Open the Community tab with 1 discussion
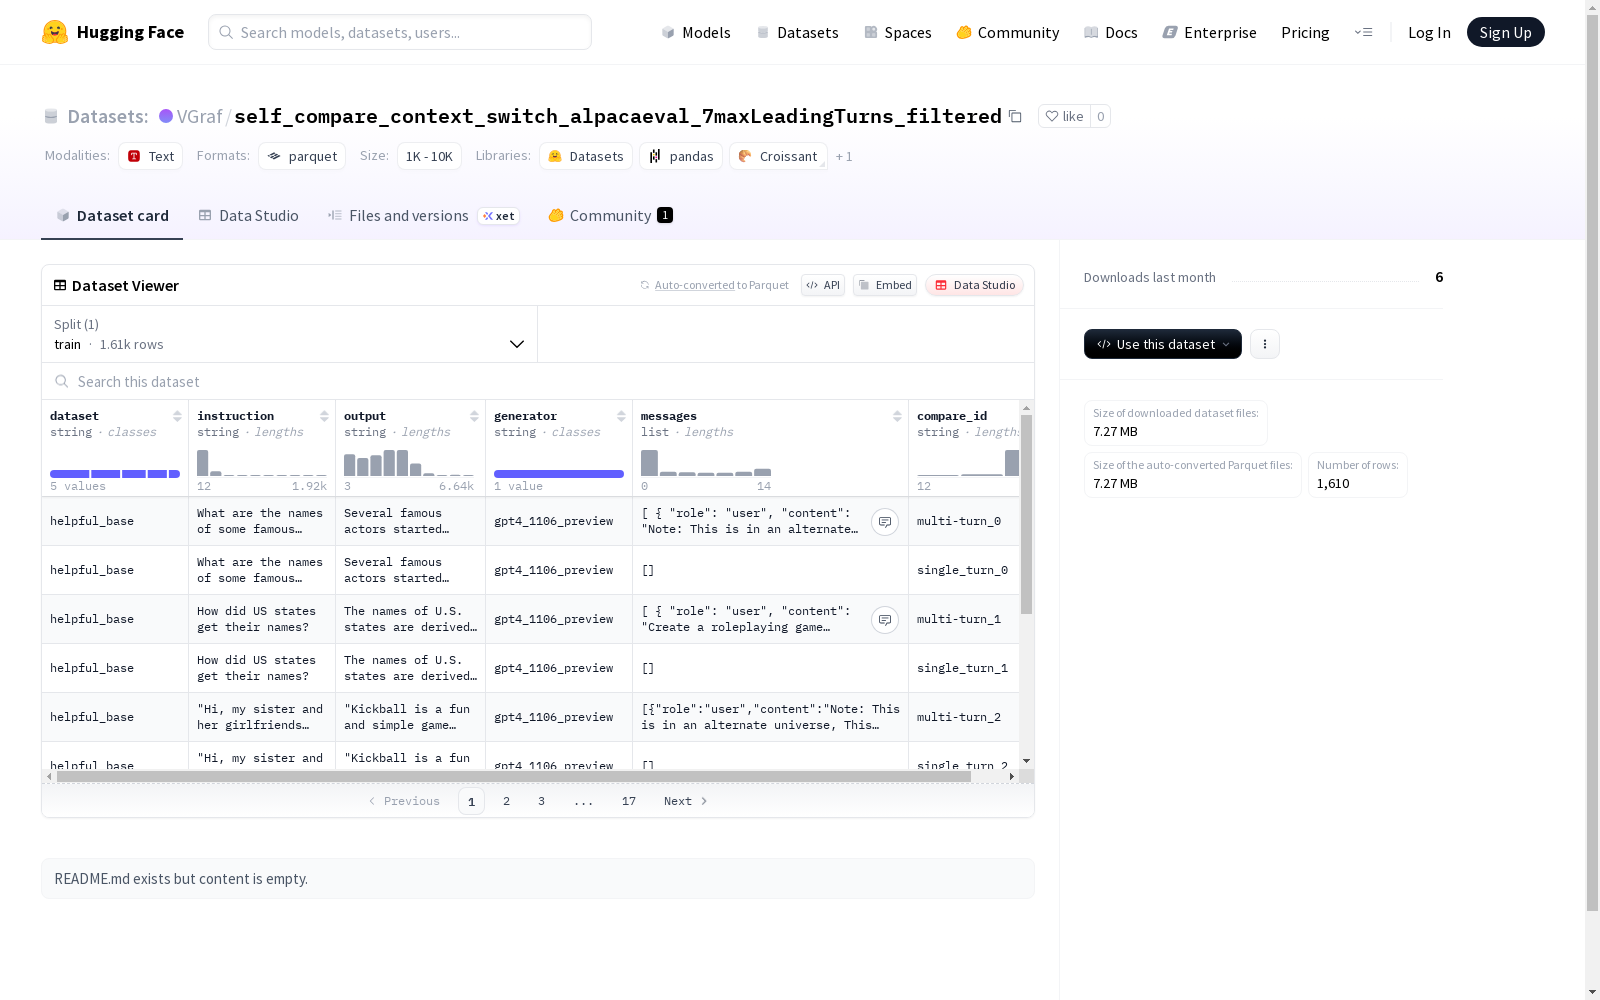 point(611,216)
